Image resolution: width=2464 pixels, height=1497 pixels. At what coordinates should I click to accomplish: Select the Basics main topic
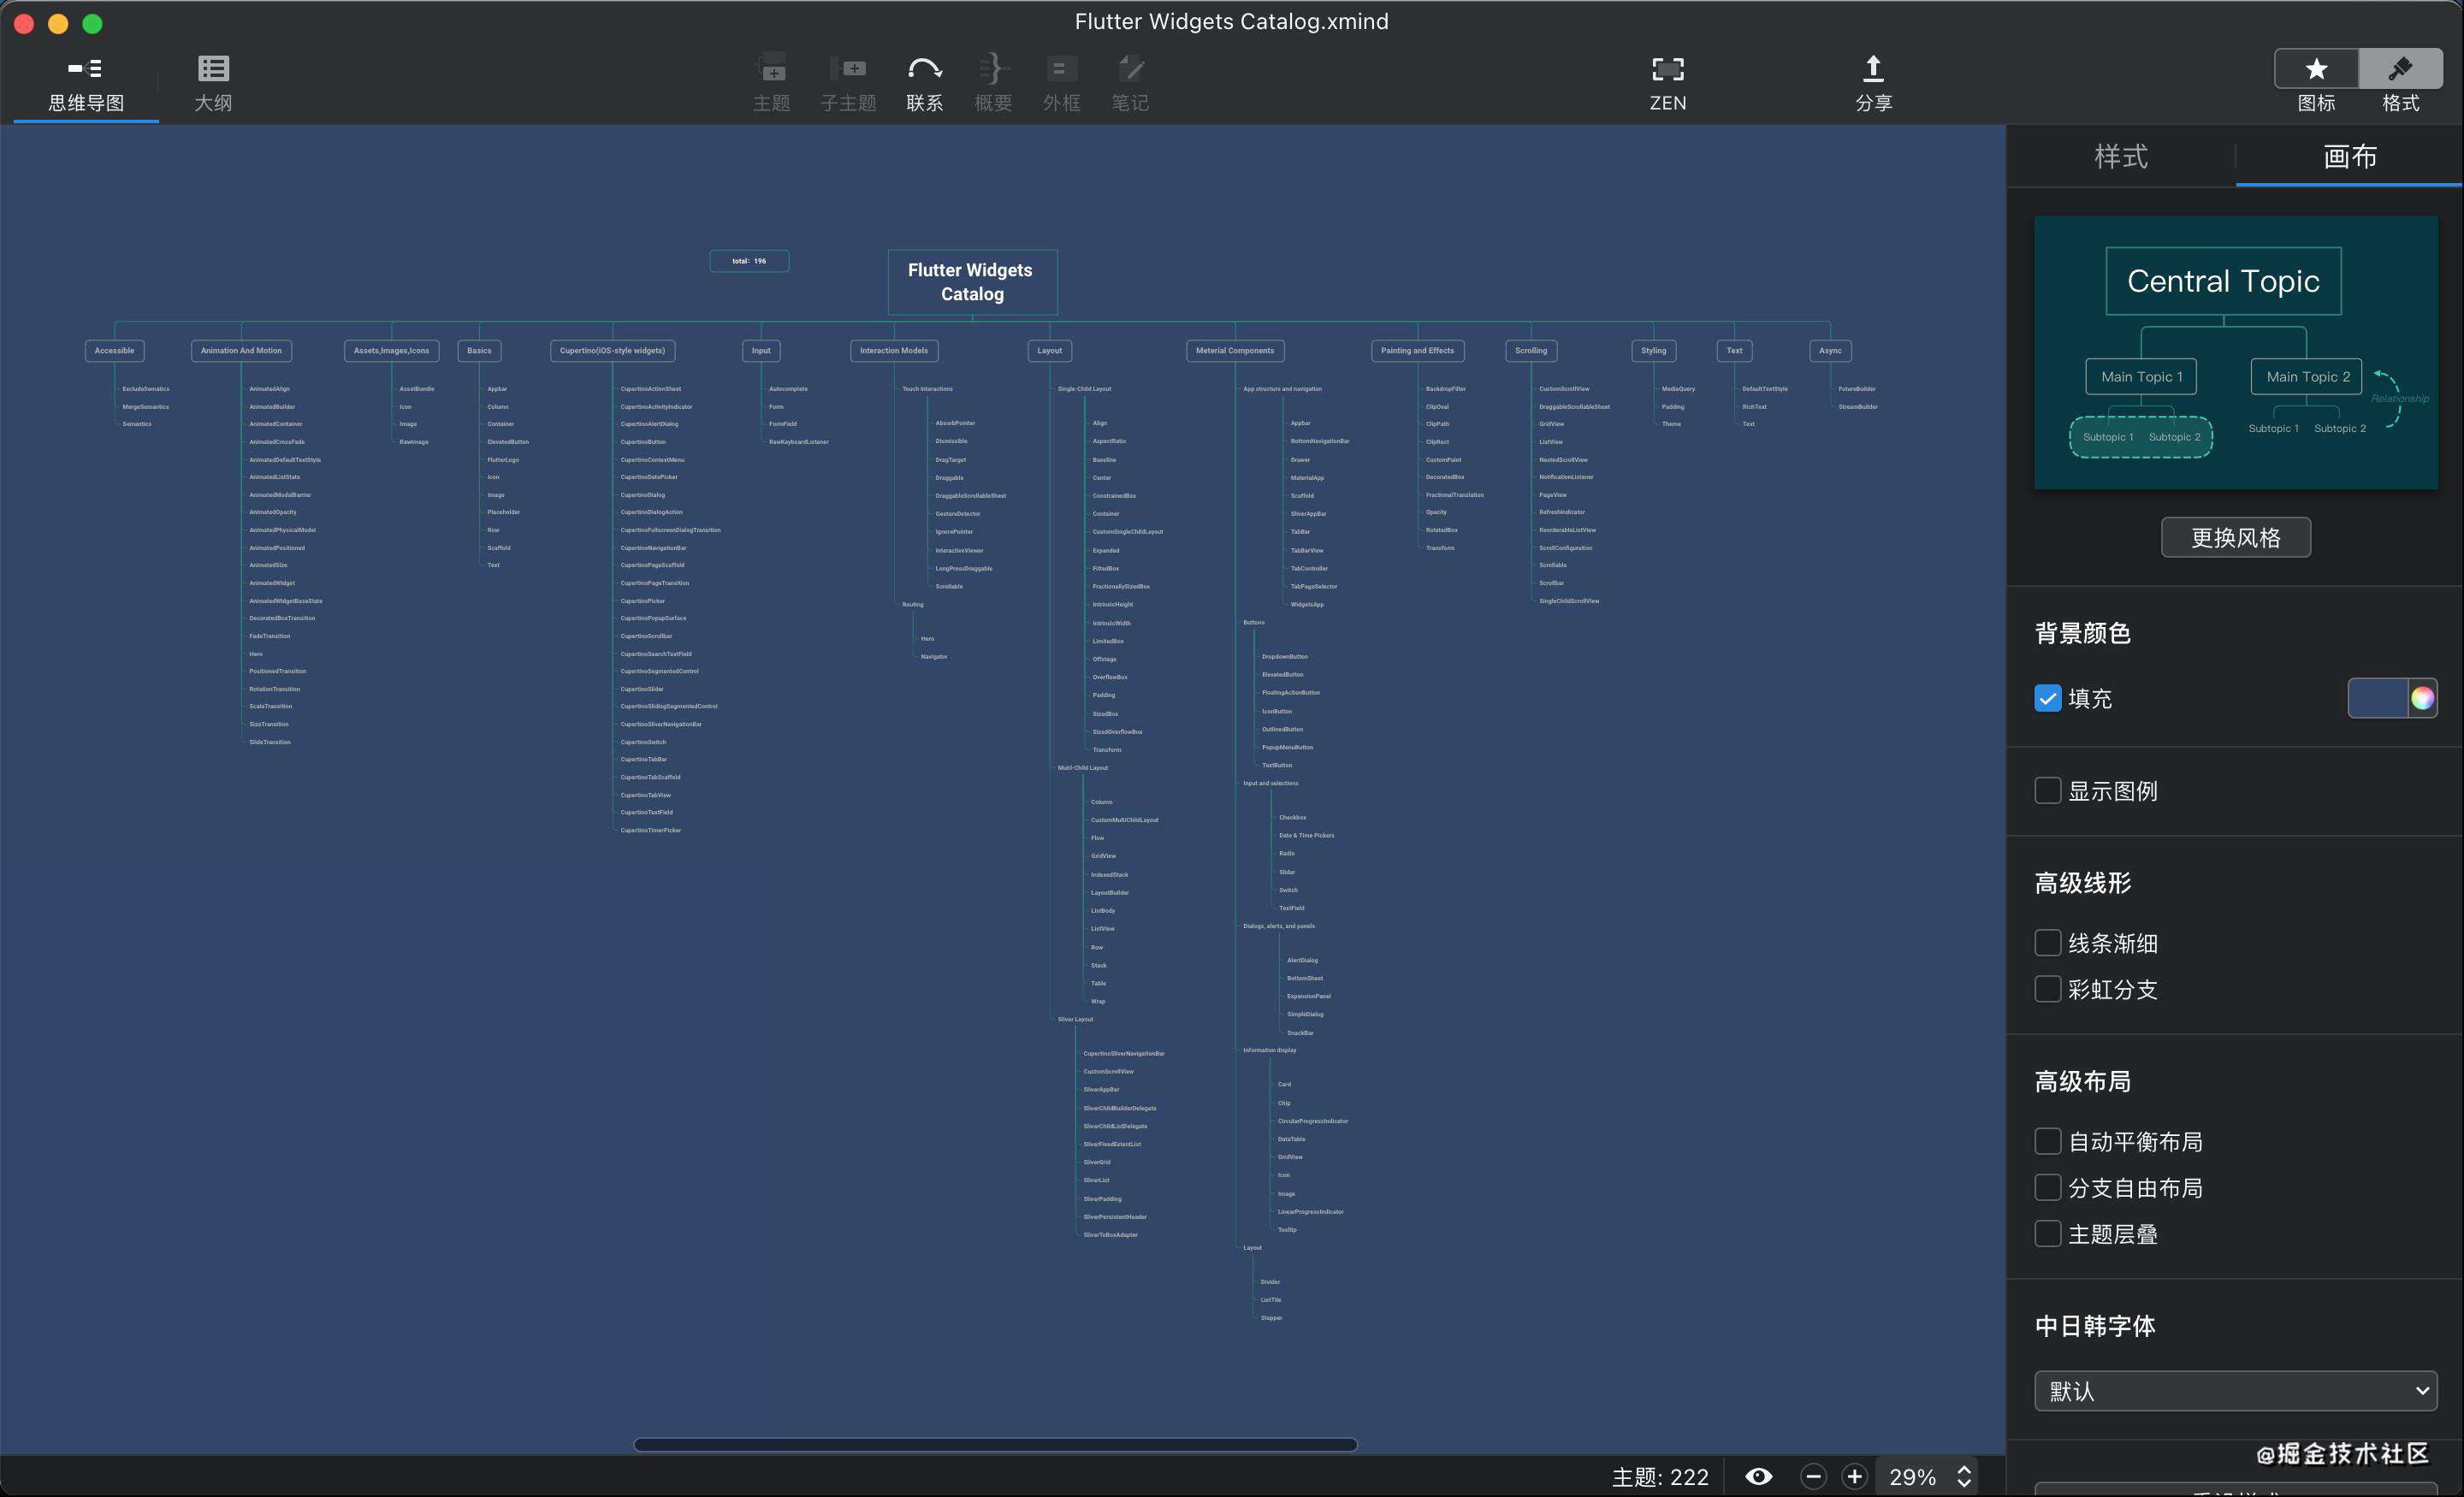click(x=479, y=351)
